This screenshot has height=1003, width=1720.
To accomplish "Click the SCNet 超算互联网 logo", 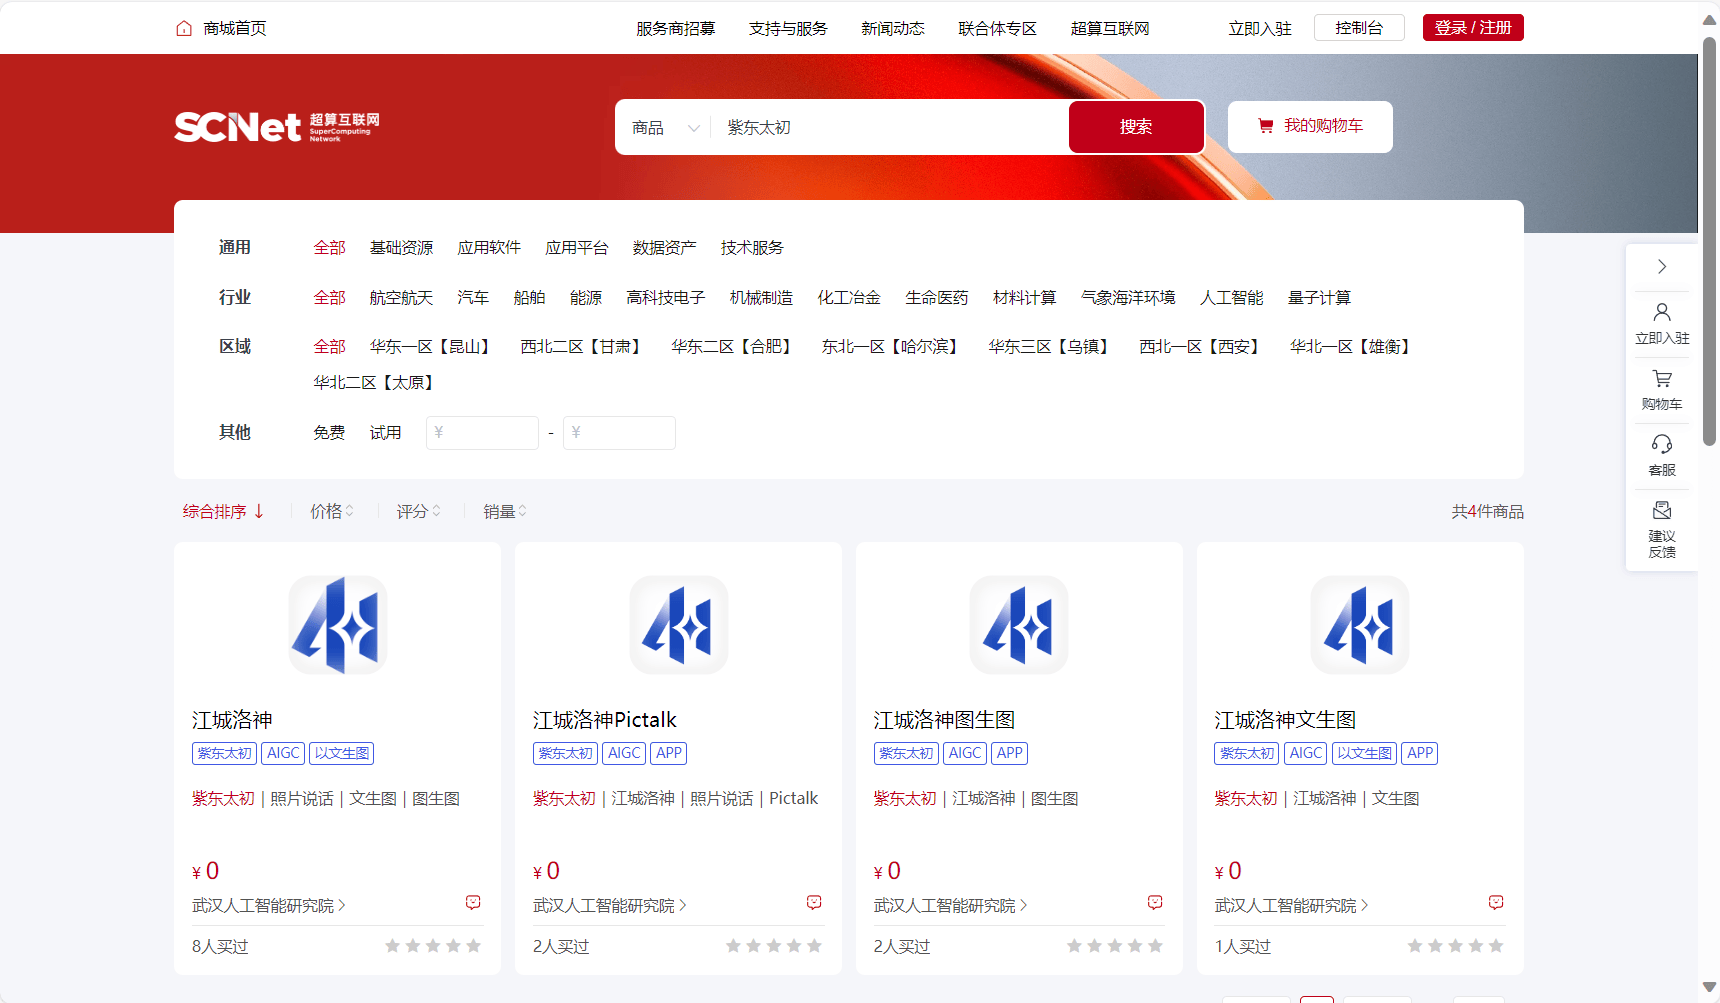I will pos(277,127).
